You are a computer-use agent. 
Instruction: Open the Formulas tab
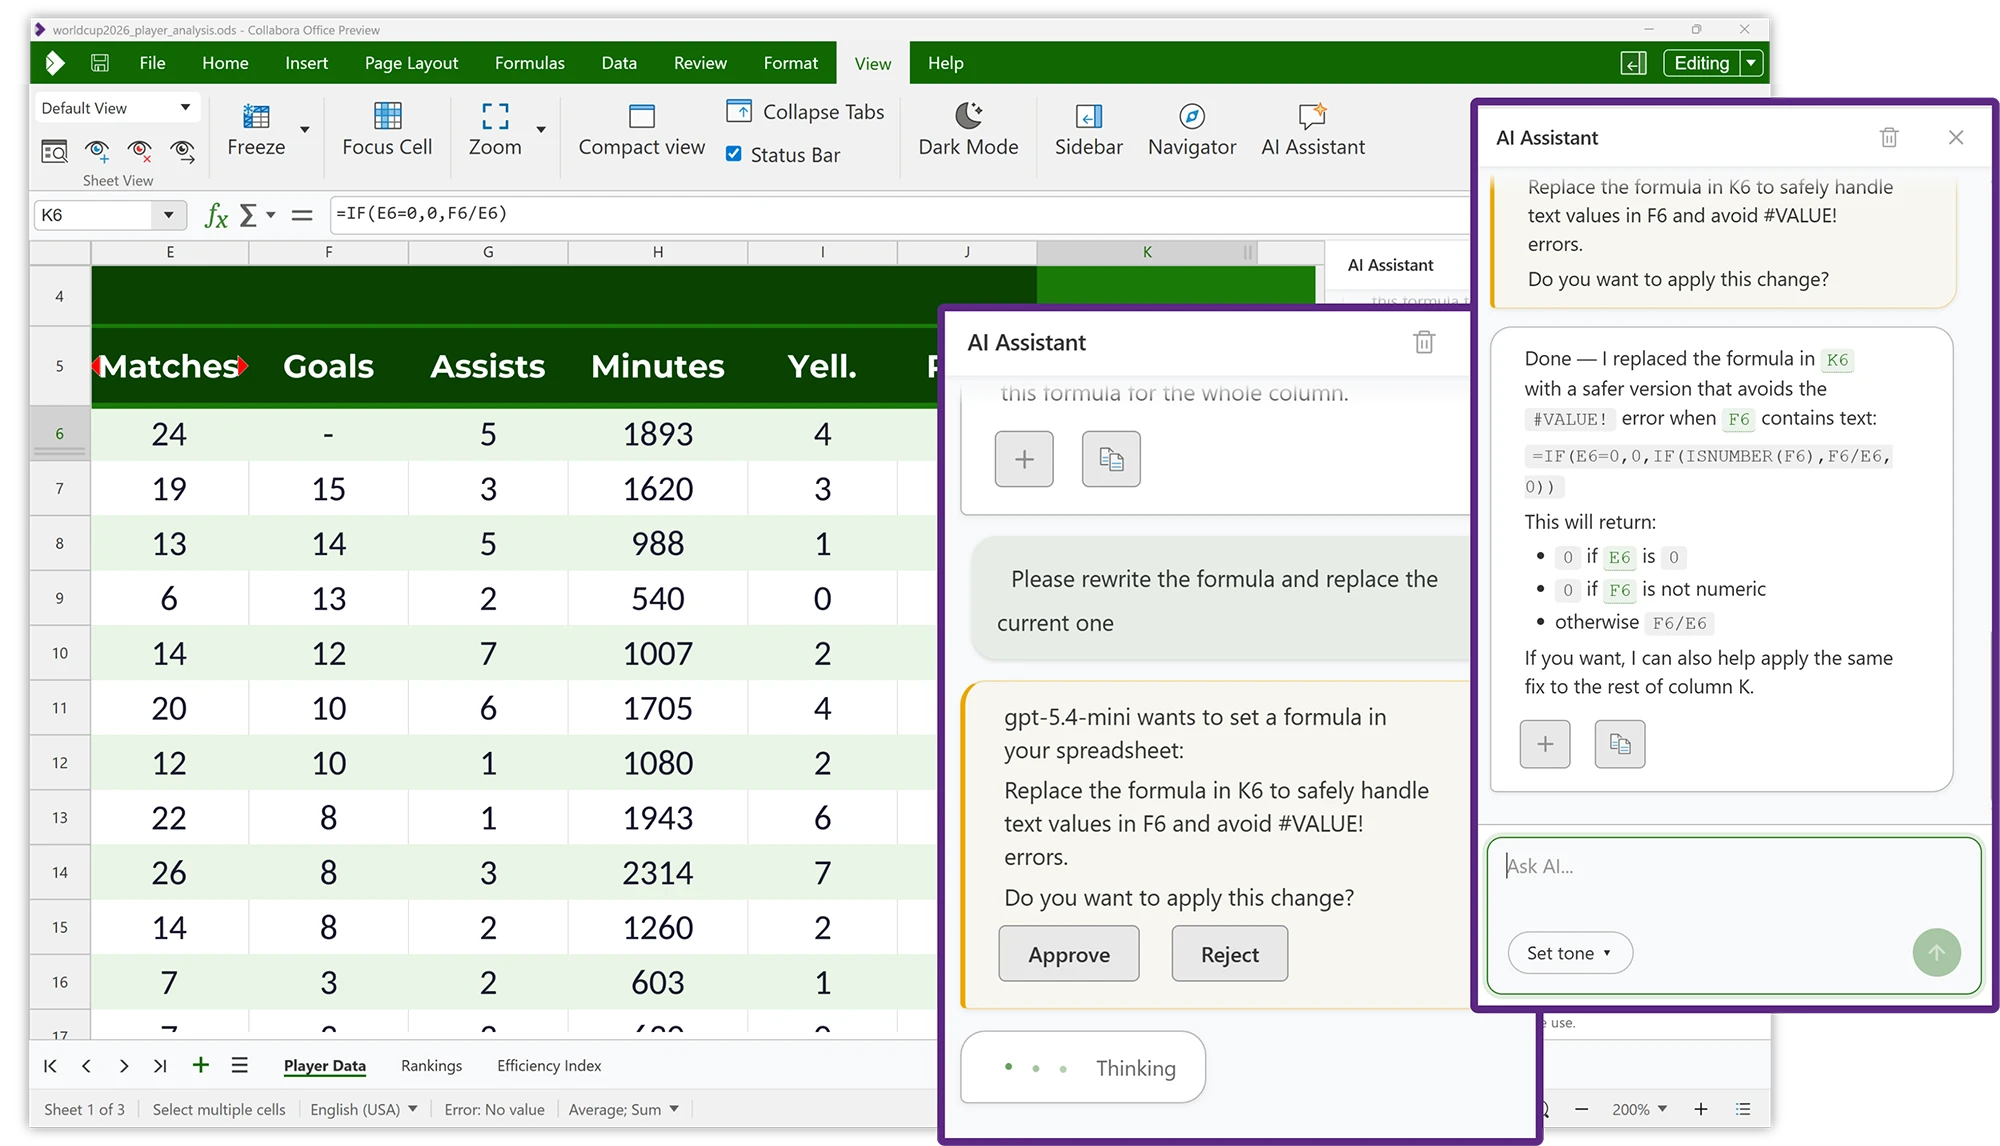(x=529, y=63)
